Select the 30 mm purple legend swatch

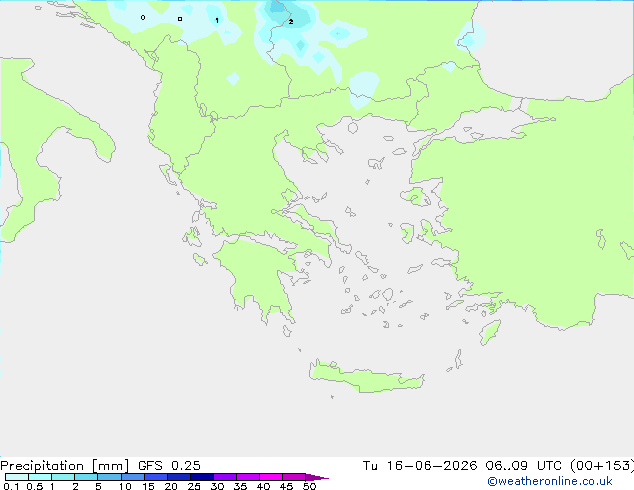click(x=225, y=477)
